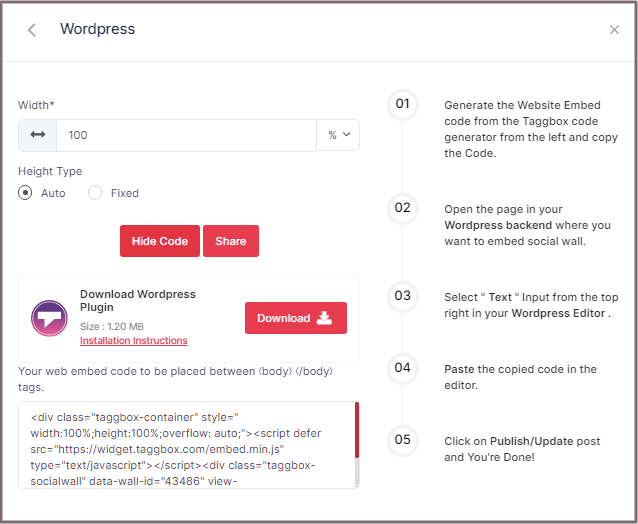Open the Installation Instructions link

click(x=133, y=341)
